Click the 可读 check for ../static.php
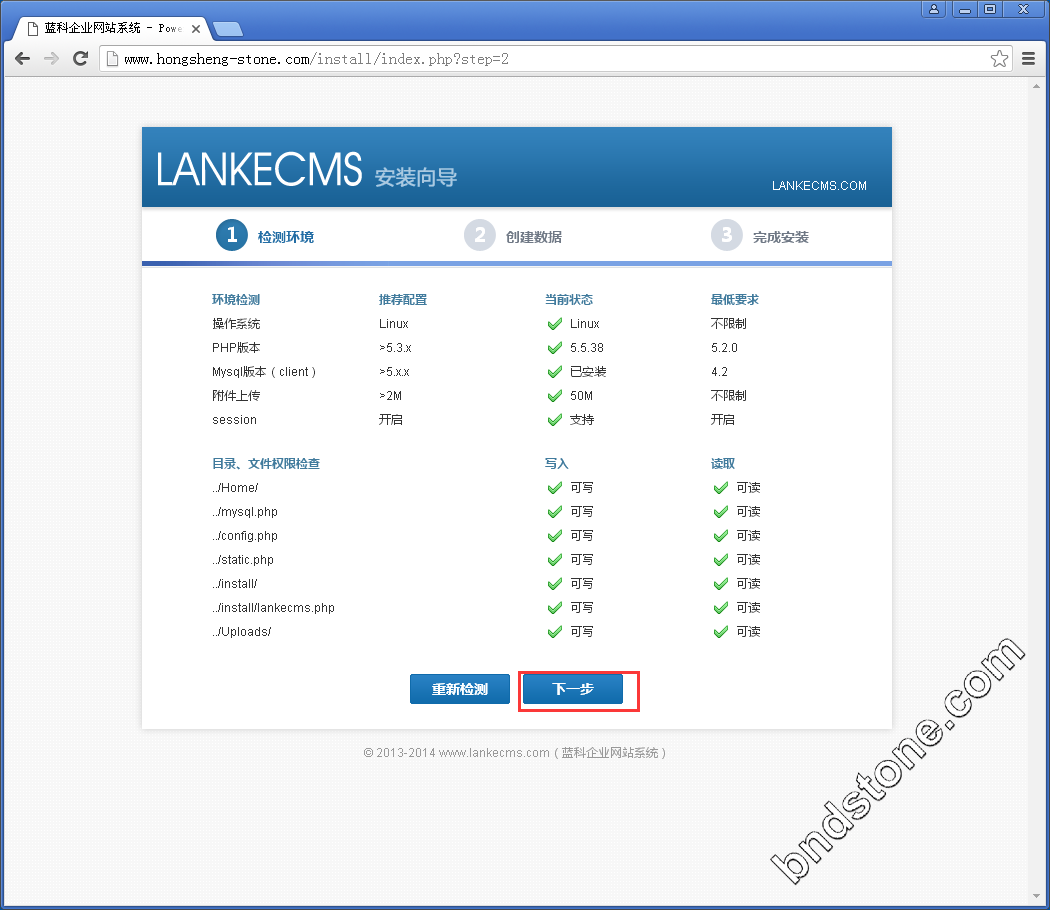 point(721,560)
